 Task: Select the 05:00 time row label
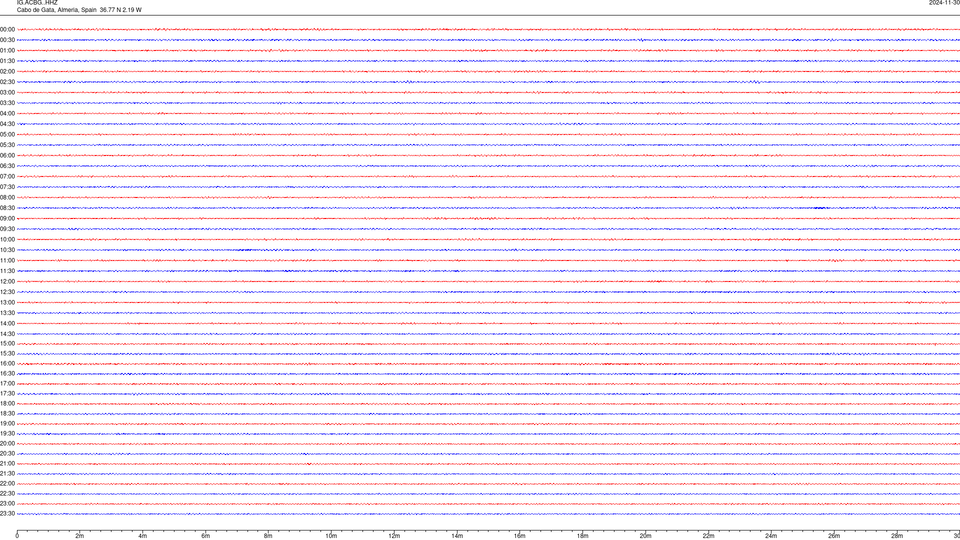click(x=7, y=135)
